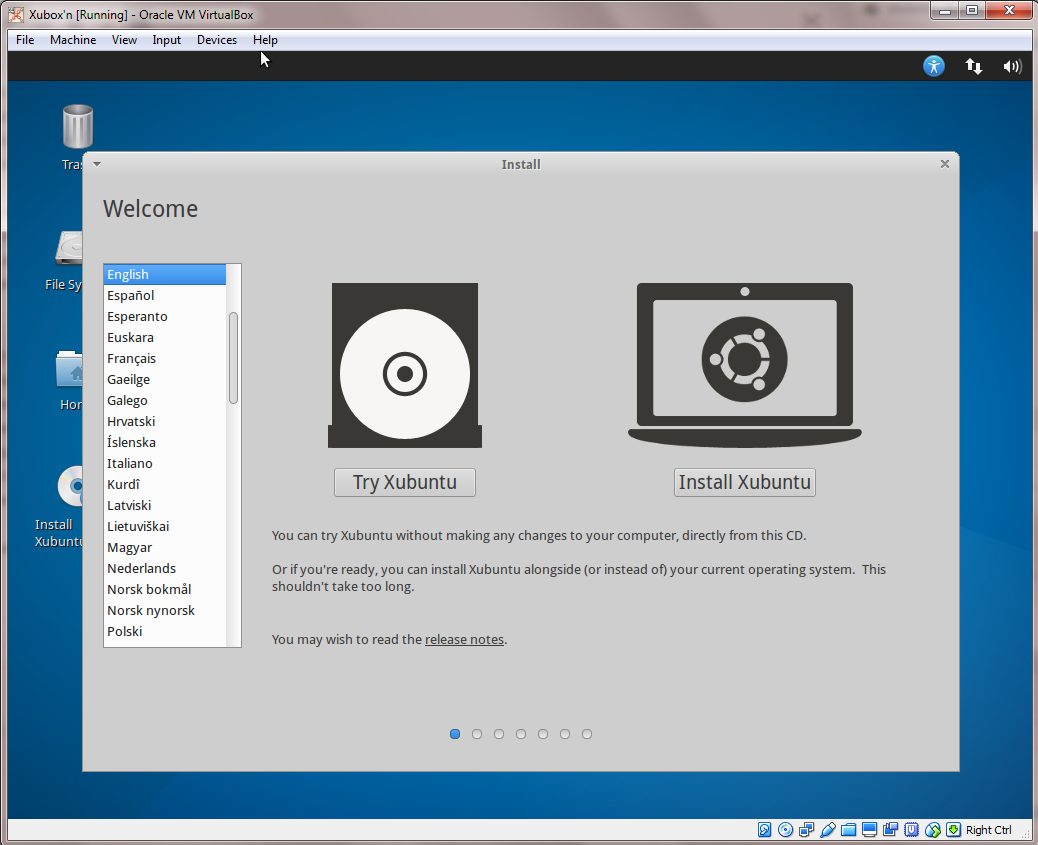The width and height of the screenshot is (1038, 845).
Task: Maximize the VirtualBox window
Action: click(972, 11)
